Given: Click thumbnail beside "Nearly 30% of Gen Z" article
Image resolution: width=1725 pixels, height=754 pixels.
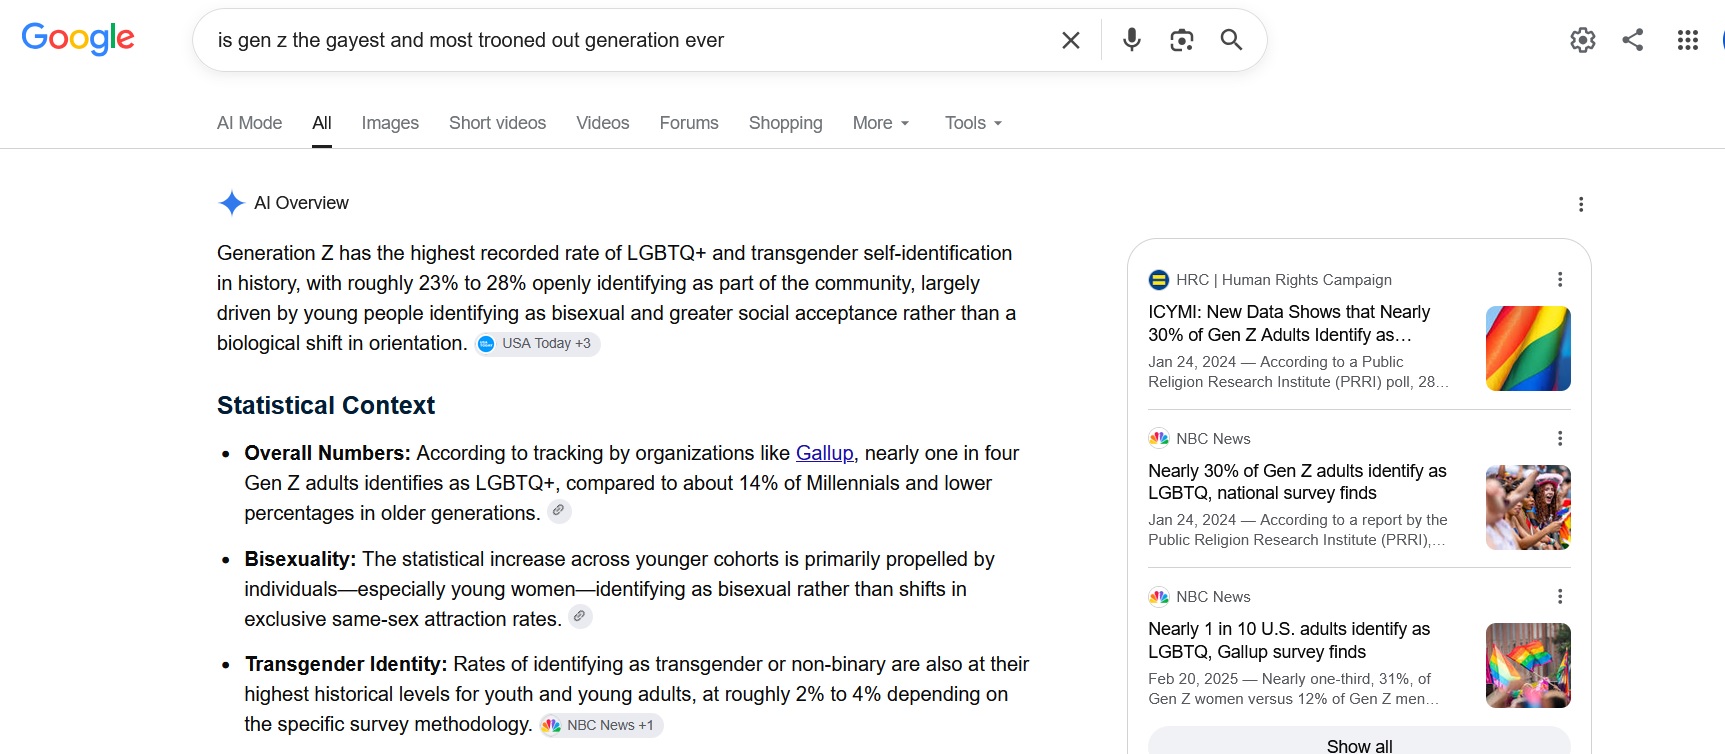Looking at the screenshot, I should [x=1528, y=507].
